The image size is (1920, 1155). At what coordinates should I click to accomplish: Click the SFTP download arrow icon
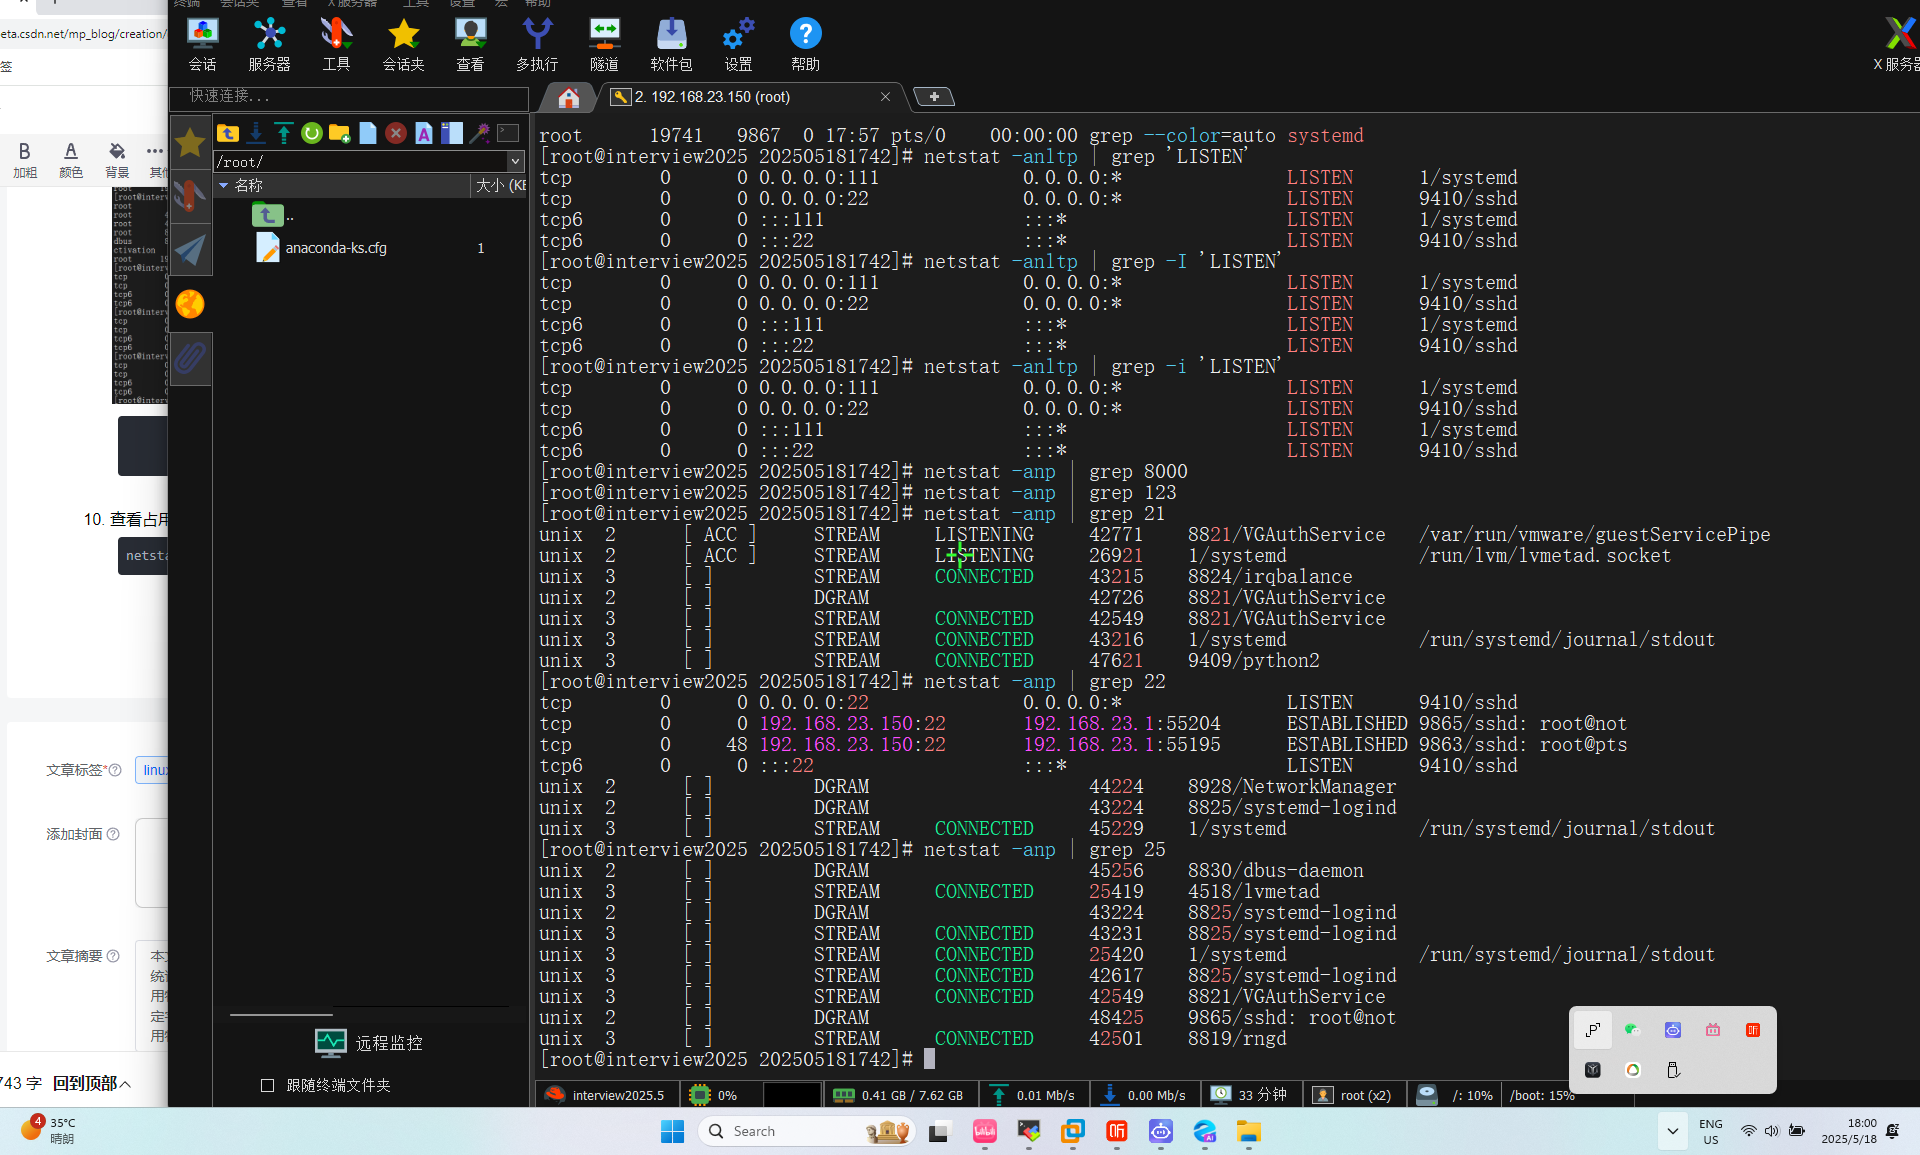[x=256, y=133]
